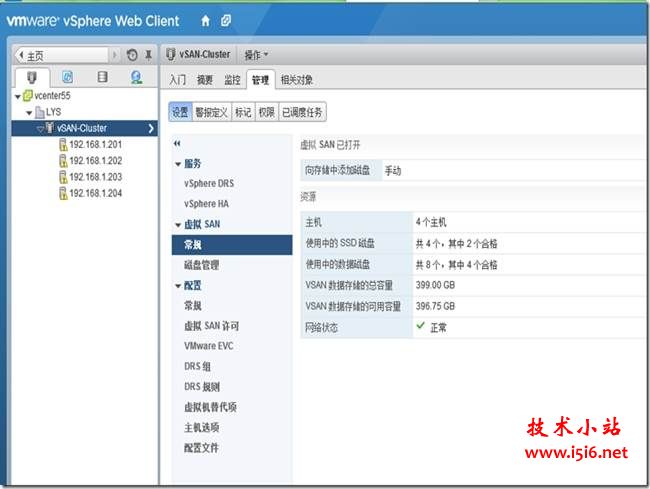Open 磁盘管理 settings

[201, 265]
